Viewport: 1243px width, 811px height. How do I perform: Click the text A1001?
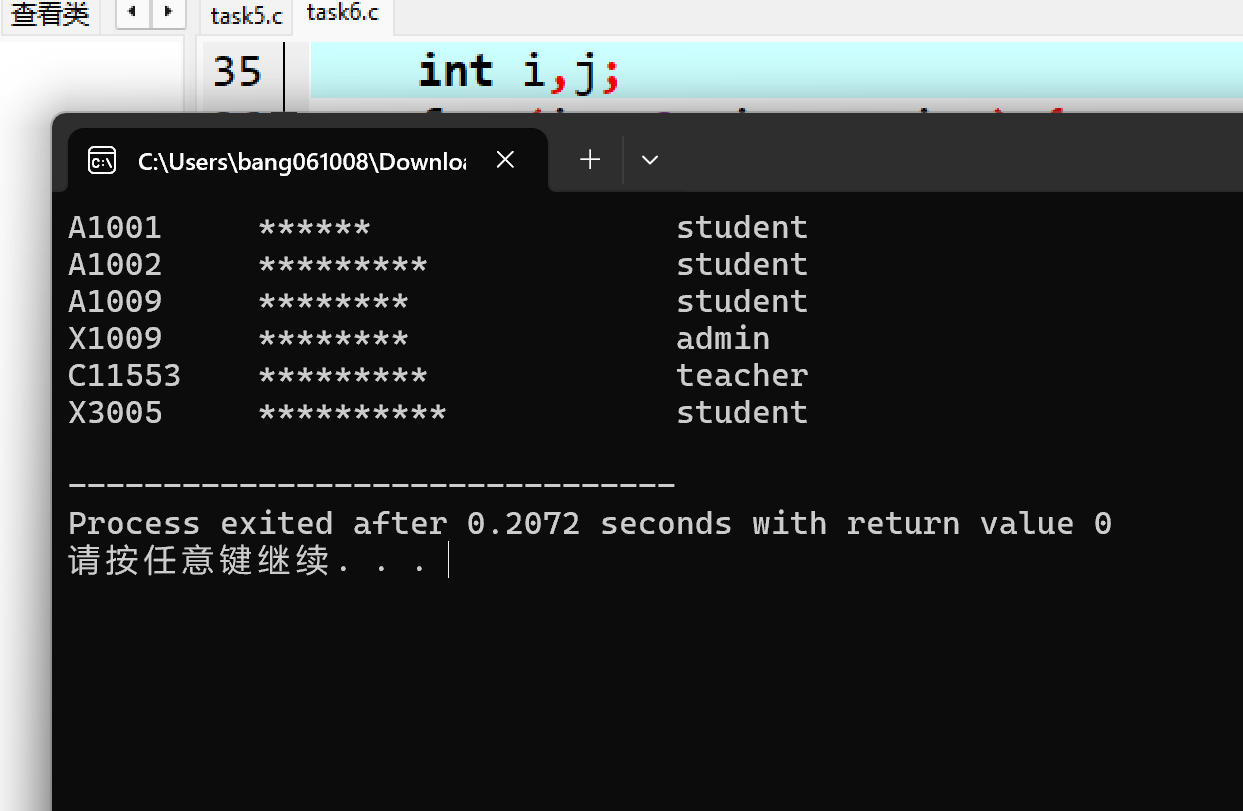[x=115, y=228]
